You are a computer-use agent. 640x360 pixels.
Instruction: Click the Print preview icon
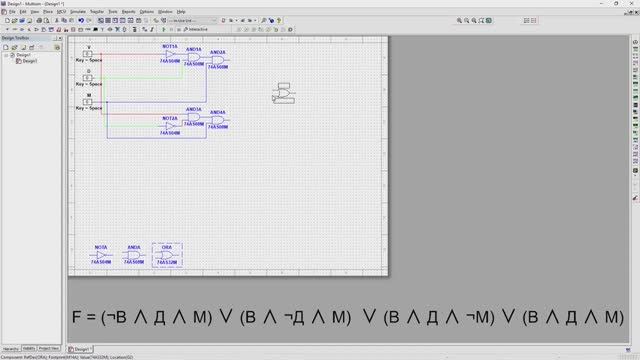tap(47, 20)
